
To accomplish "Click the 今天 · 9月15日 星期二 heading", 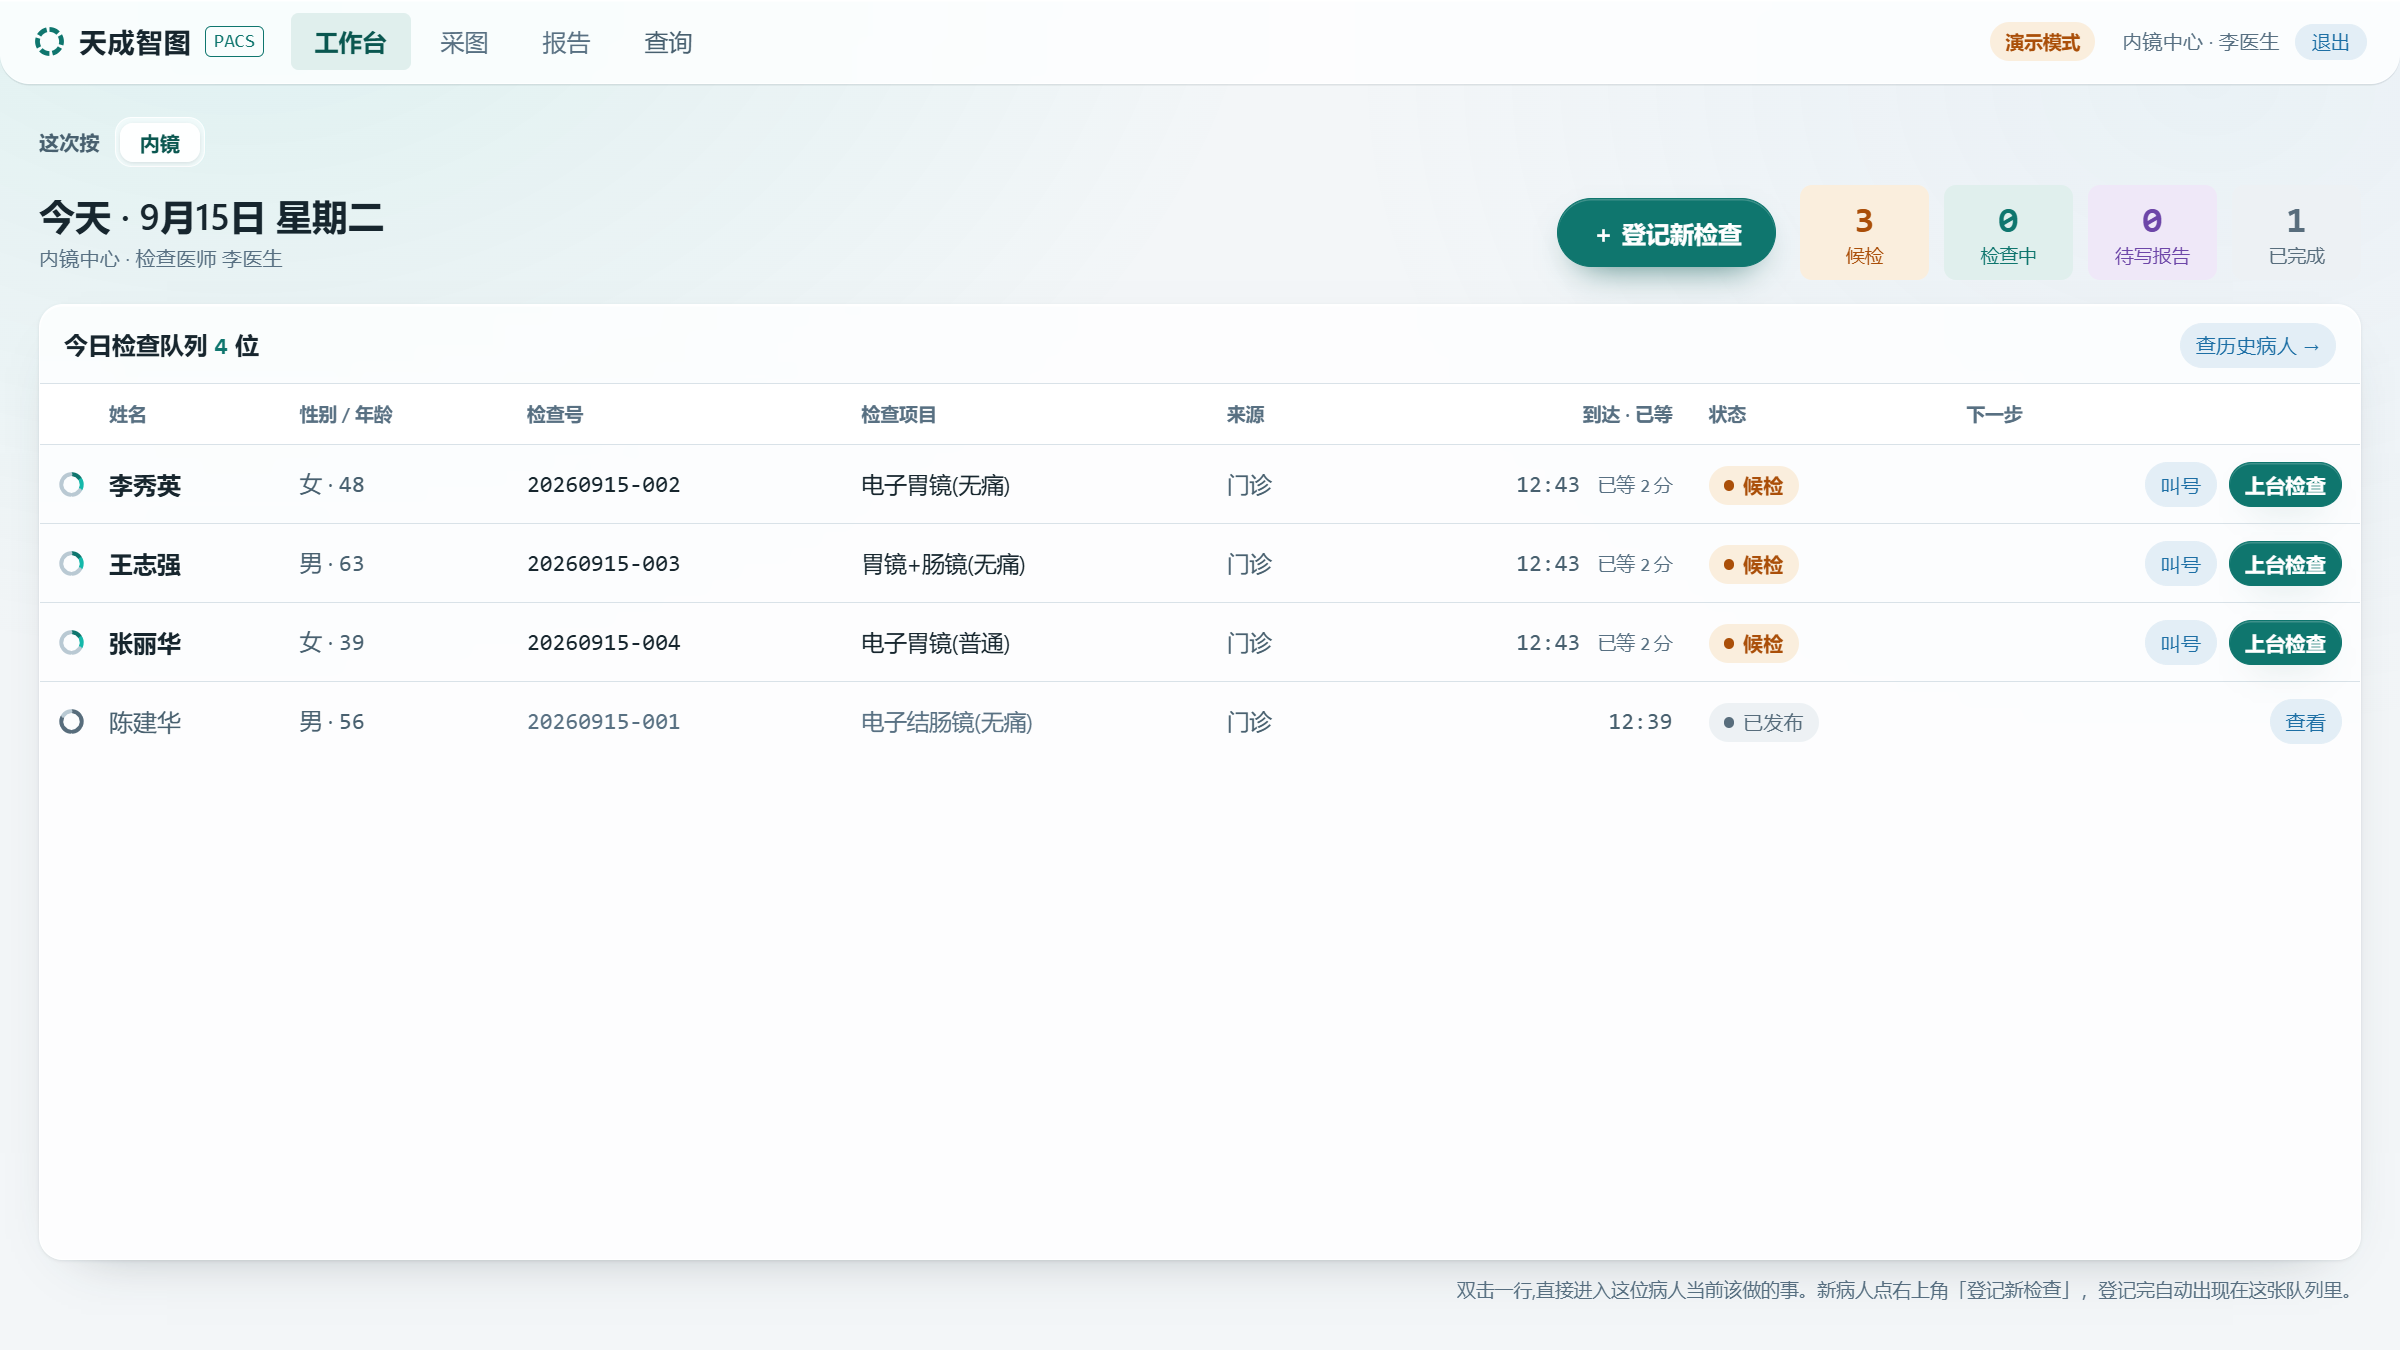I will pos(211,218).
